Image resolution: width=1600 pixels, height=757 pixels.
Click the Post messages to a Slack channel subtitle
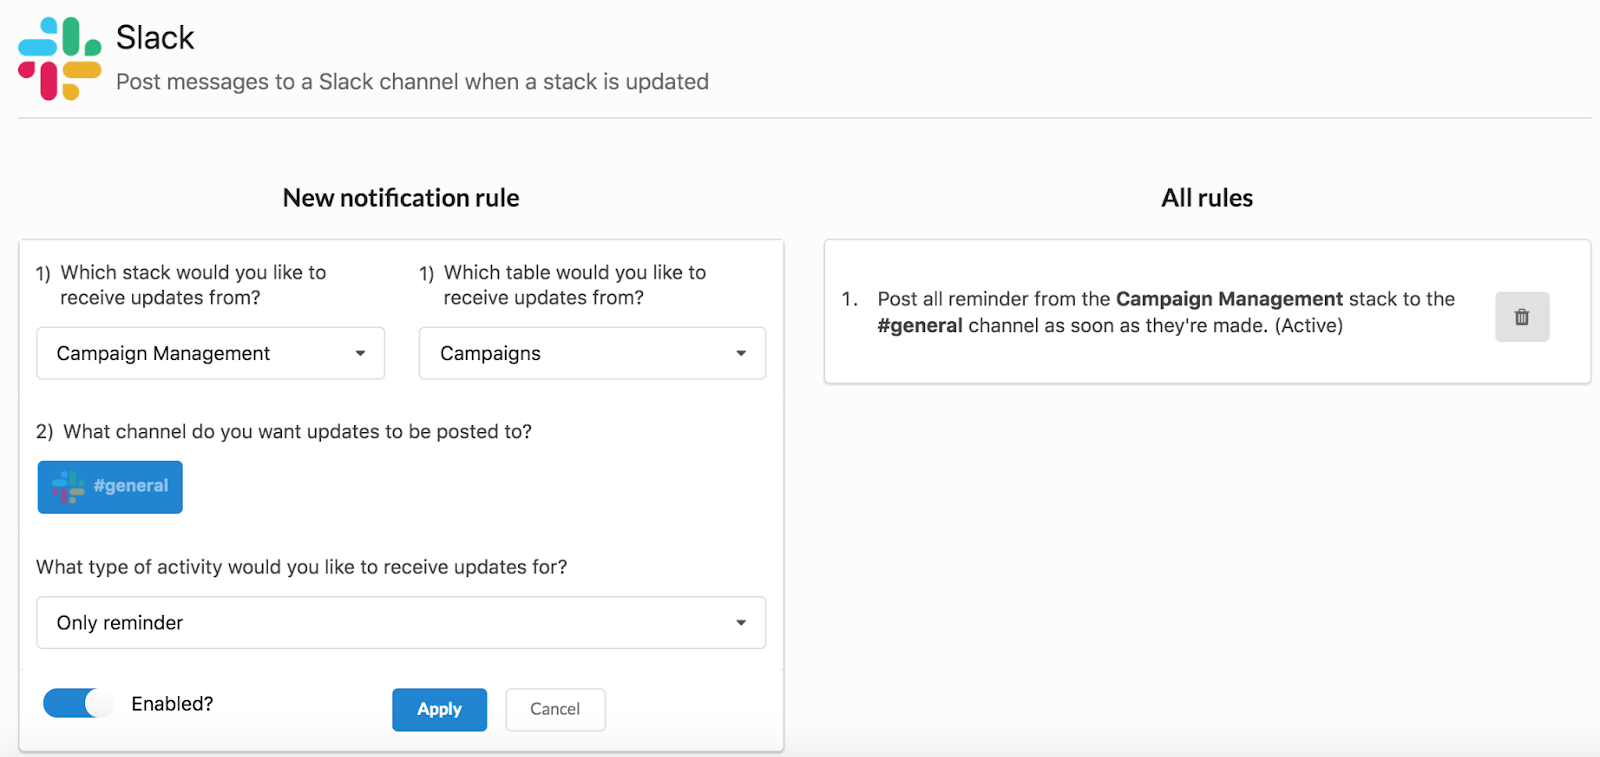tap(412, 82)
